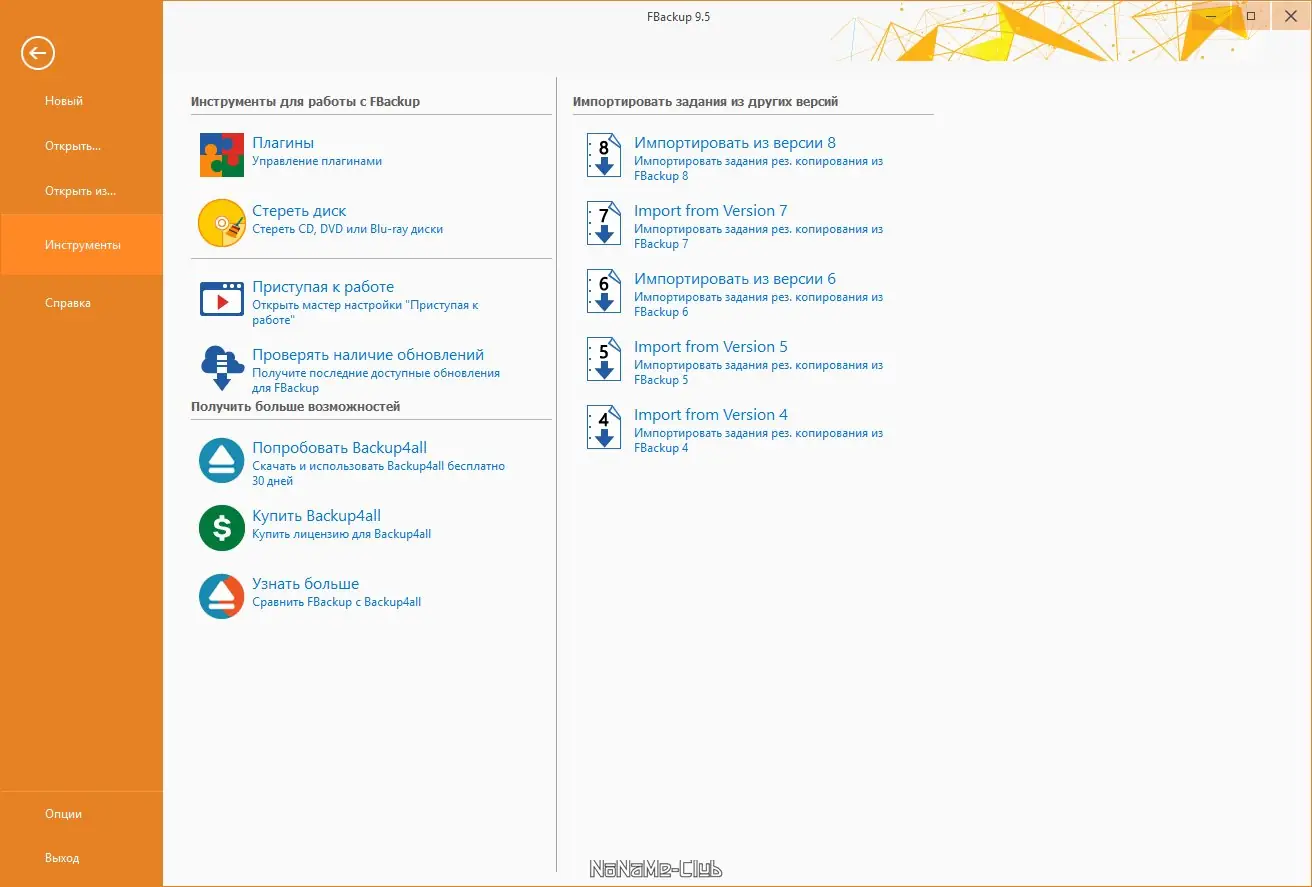Screen dimensions: 1312x887
Task: Click the import version 7 icon
Action: click(x=604, y=223)
